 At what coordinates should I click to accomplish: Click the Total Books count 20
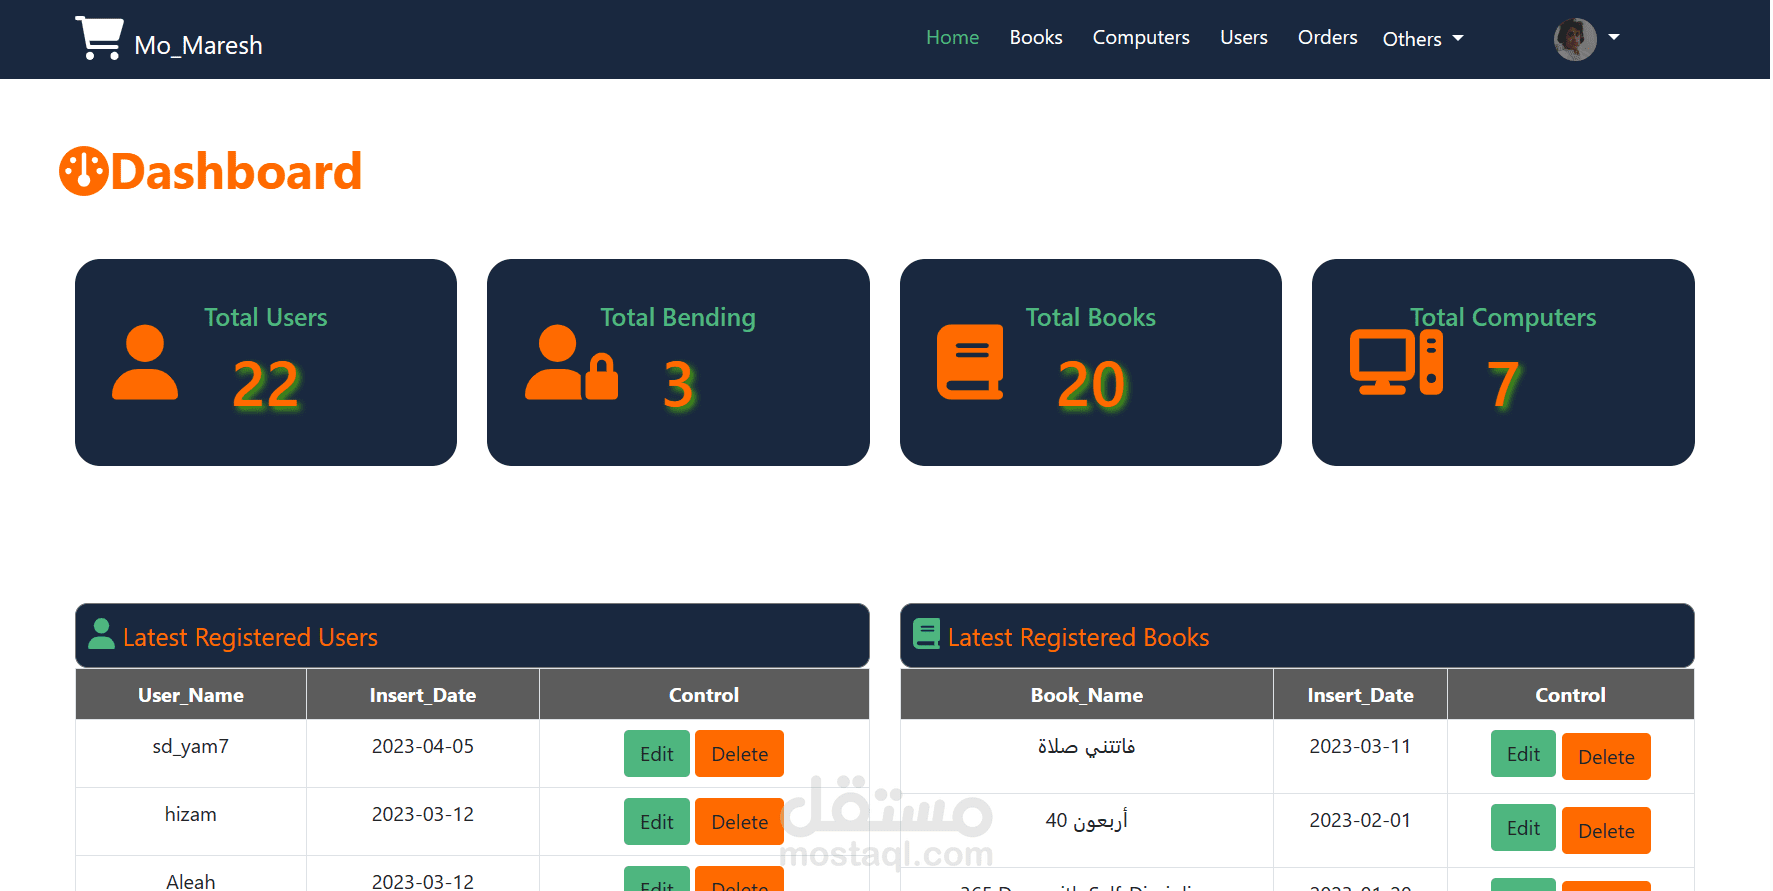[x=1091, y=385]
